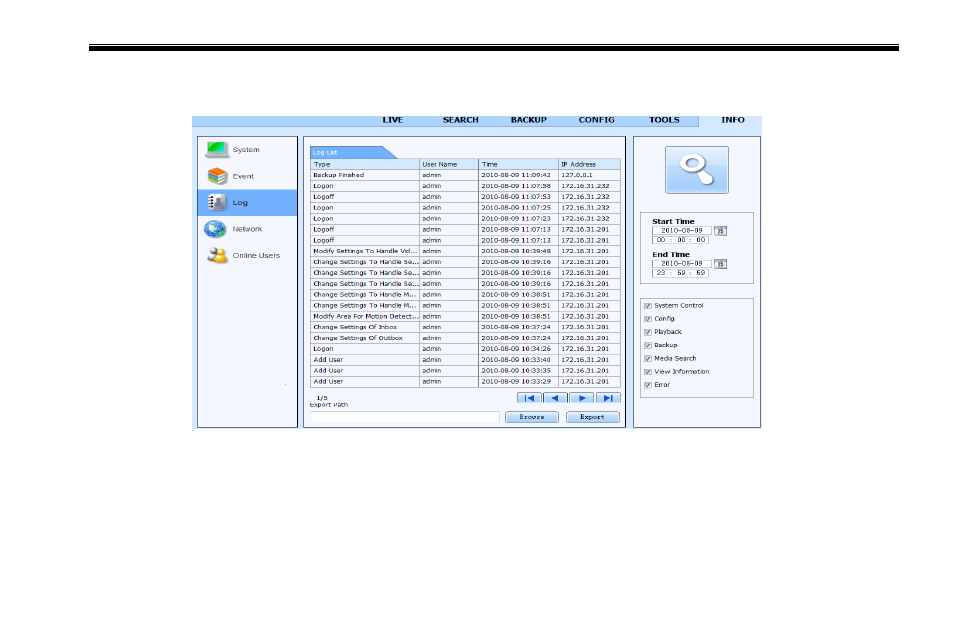Select the Logon entry at 10:34:26
955x636 pixels.
point(465,349)
